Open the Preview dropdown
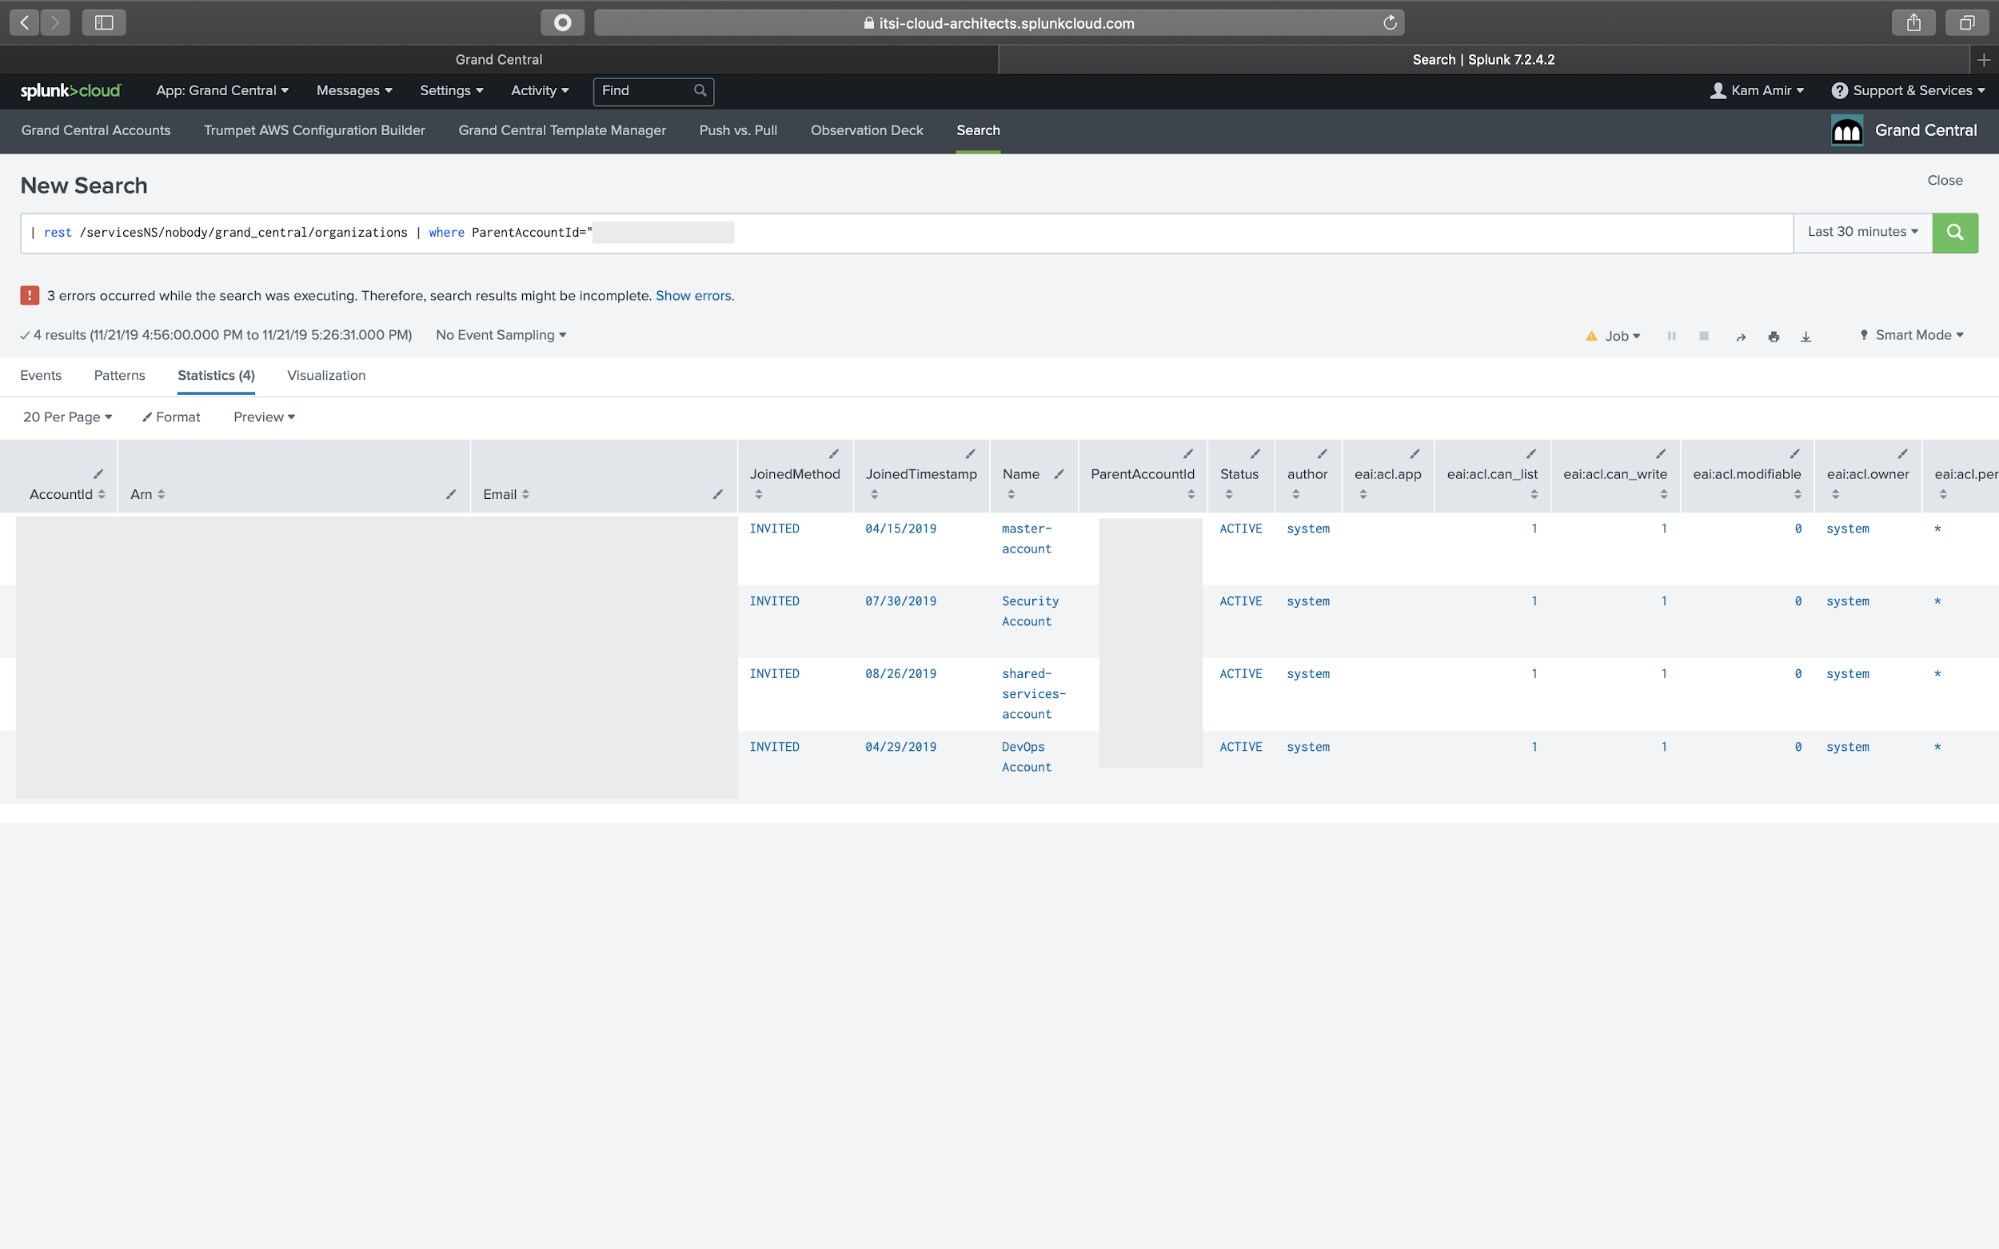 coord(264,417)
